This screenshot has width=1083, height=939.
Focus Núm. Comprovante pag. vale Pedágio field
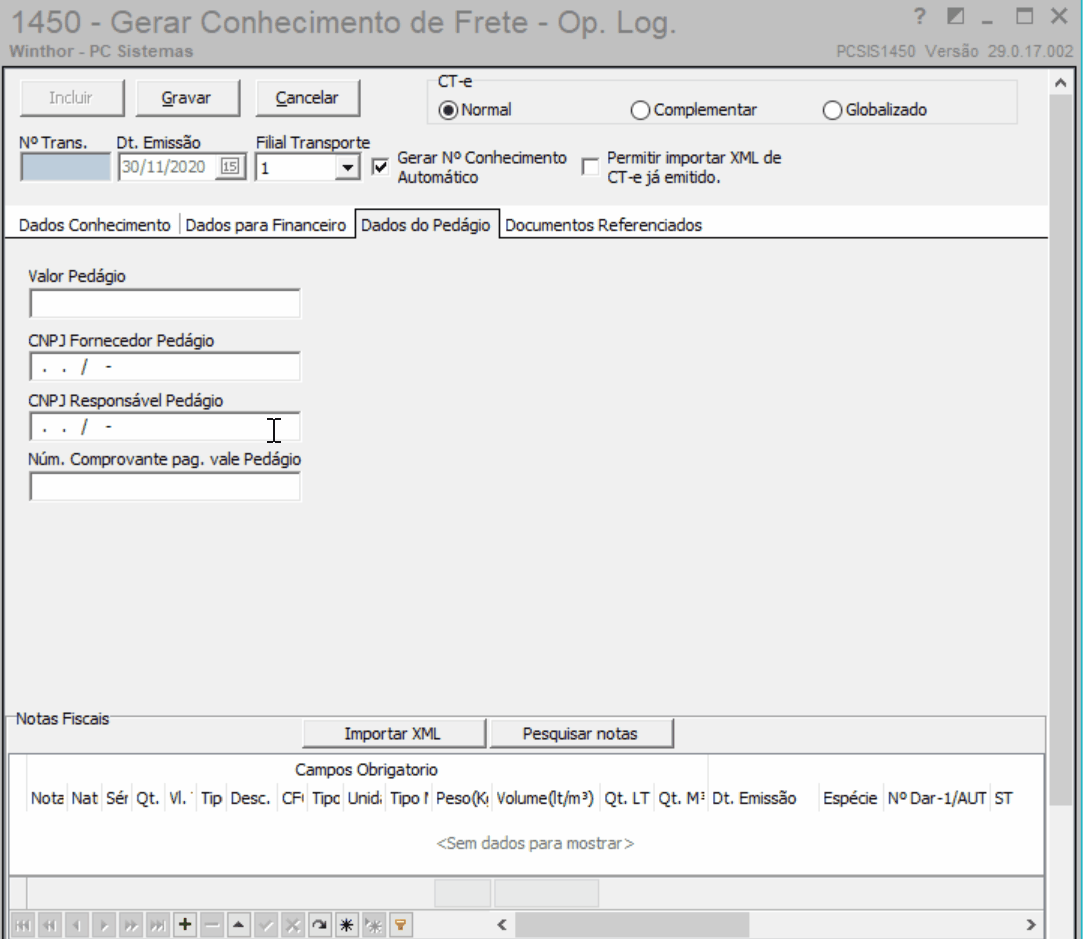(164, 487)
